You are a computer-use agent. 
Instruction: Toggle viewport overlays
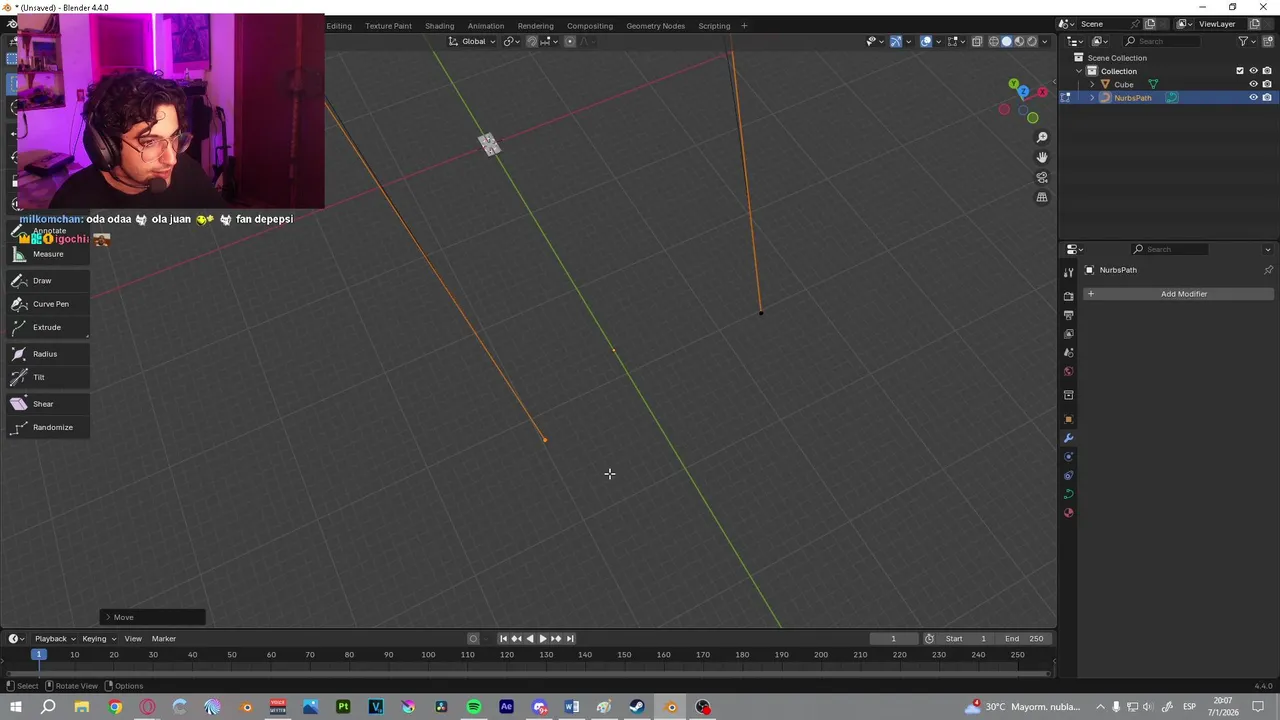coord(926,41)
